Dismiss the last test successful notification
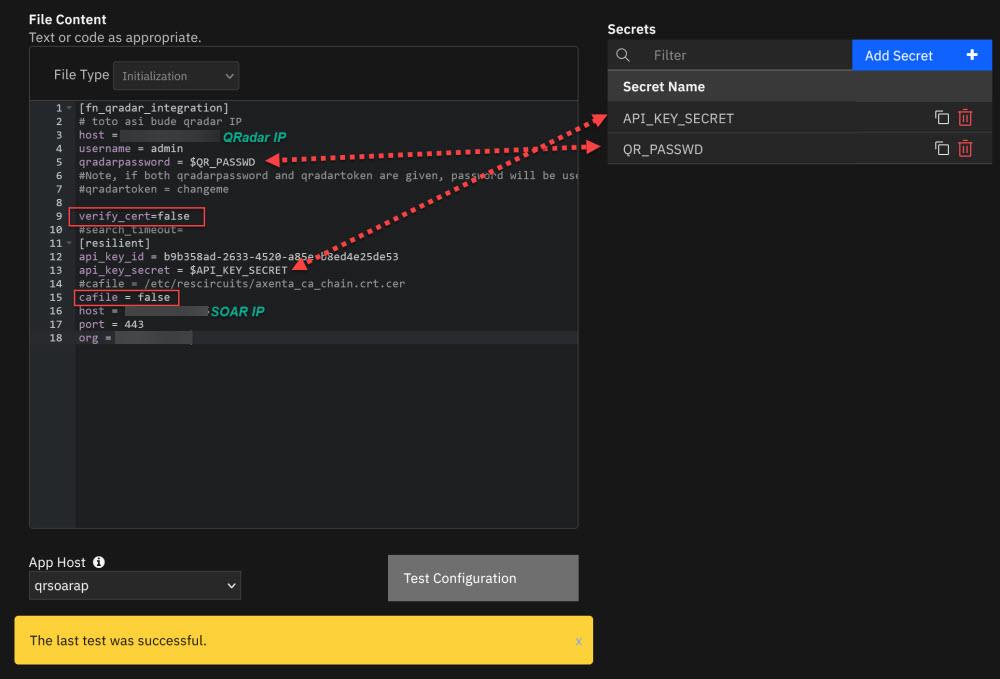 point(578,642)
